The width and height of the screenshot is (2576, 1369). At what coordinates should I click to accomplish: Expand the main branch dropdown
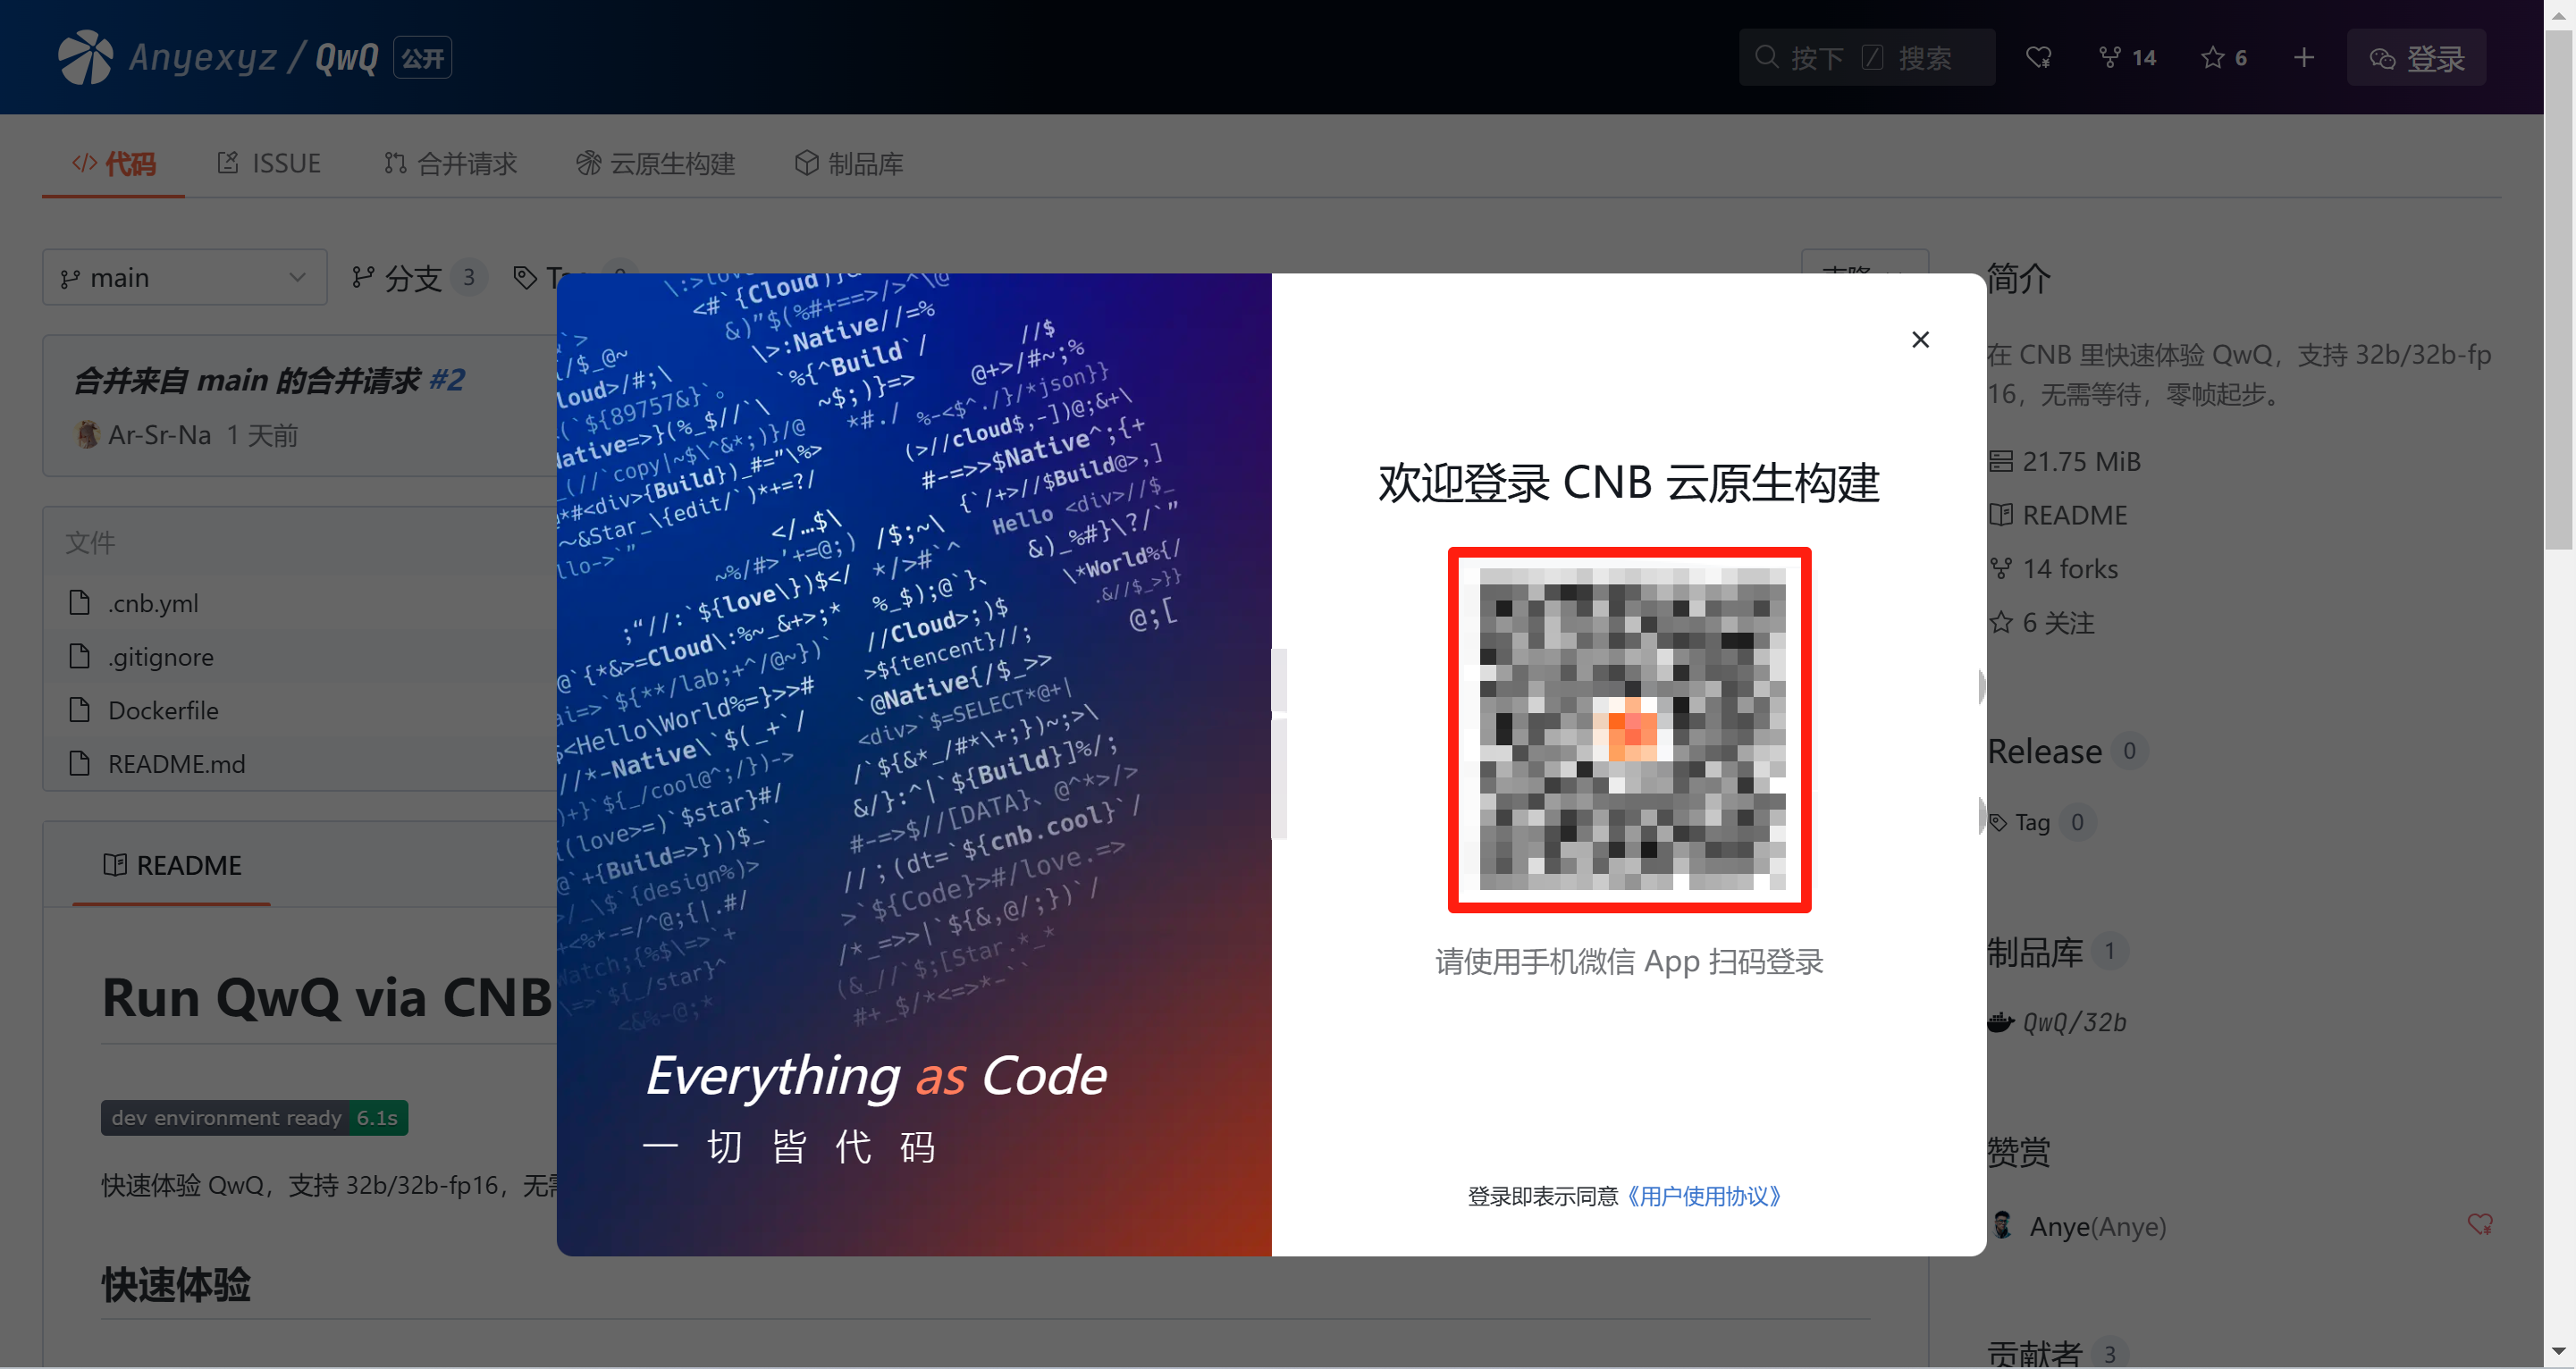tap(184, 277)
